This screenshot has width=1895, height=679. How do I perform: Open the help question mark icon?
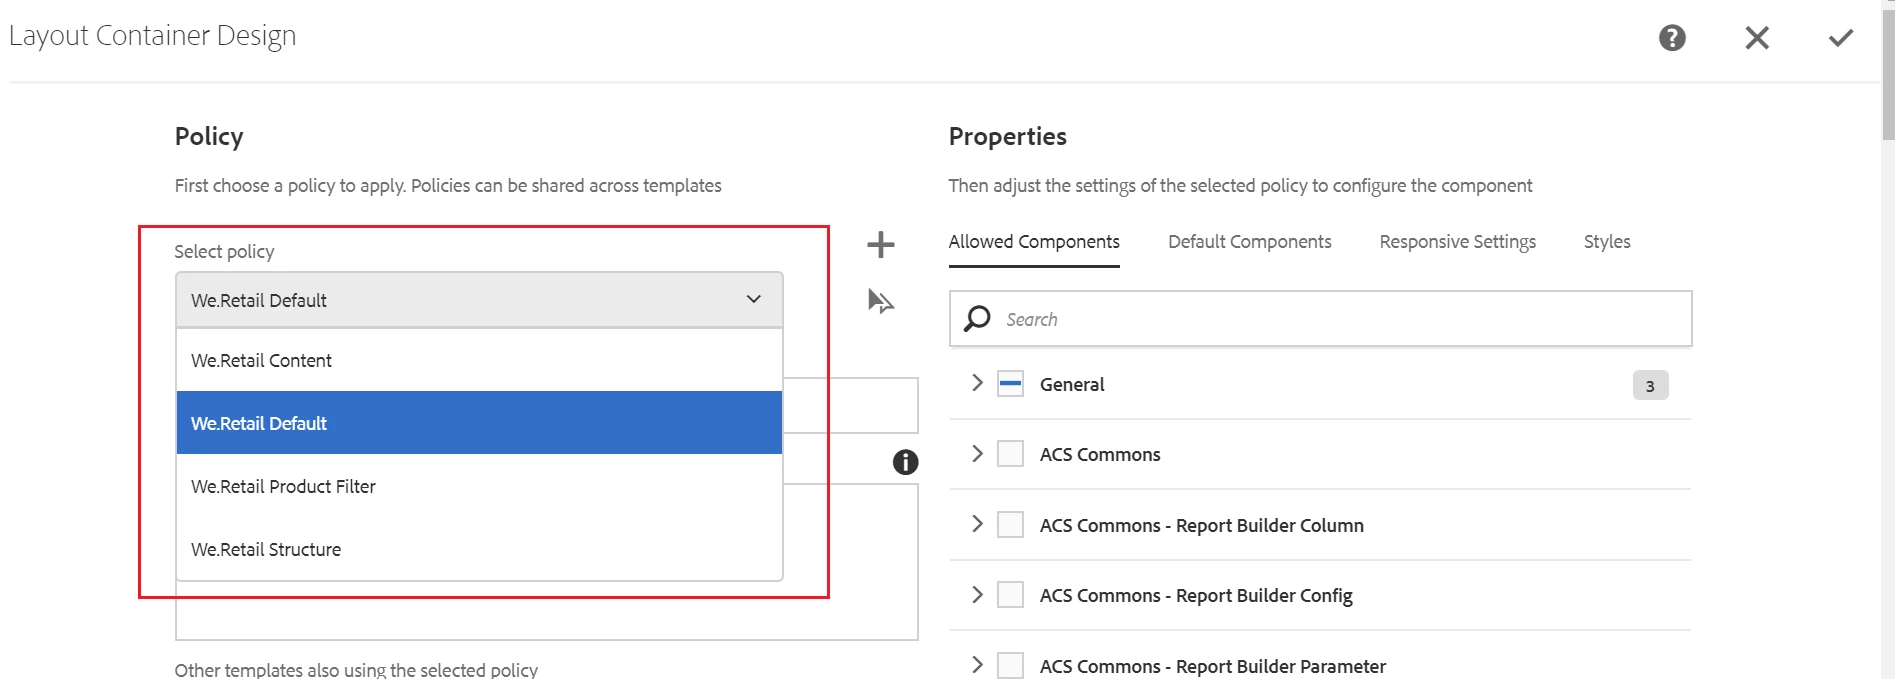coord(1672,38)
